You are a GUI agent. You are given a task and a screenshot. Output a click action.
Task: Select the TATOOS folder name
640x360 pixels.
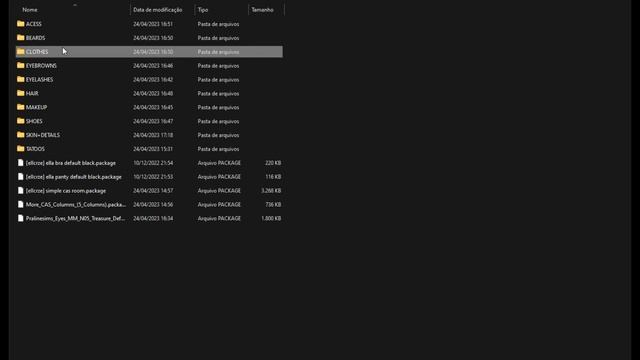point(35,149)
